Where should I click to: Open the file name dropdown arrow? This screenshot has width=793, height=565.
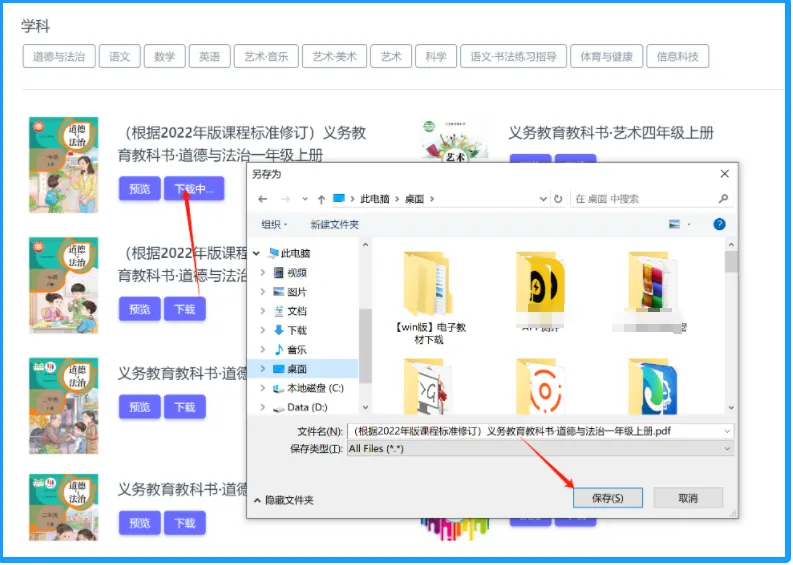(x=727, y=431)
